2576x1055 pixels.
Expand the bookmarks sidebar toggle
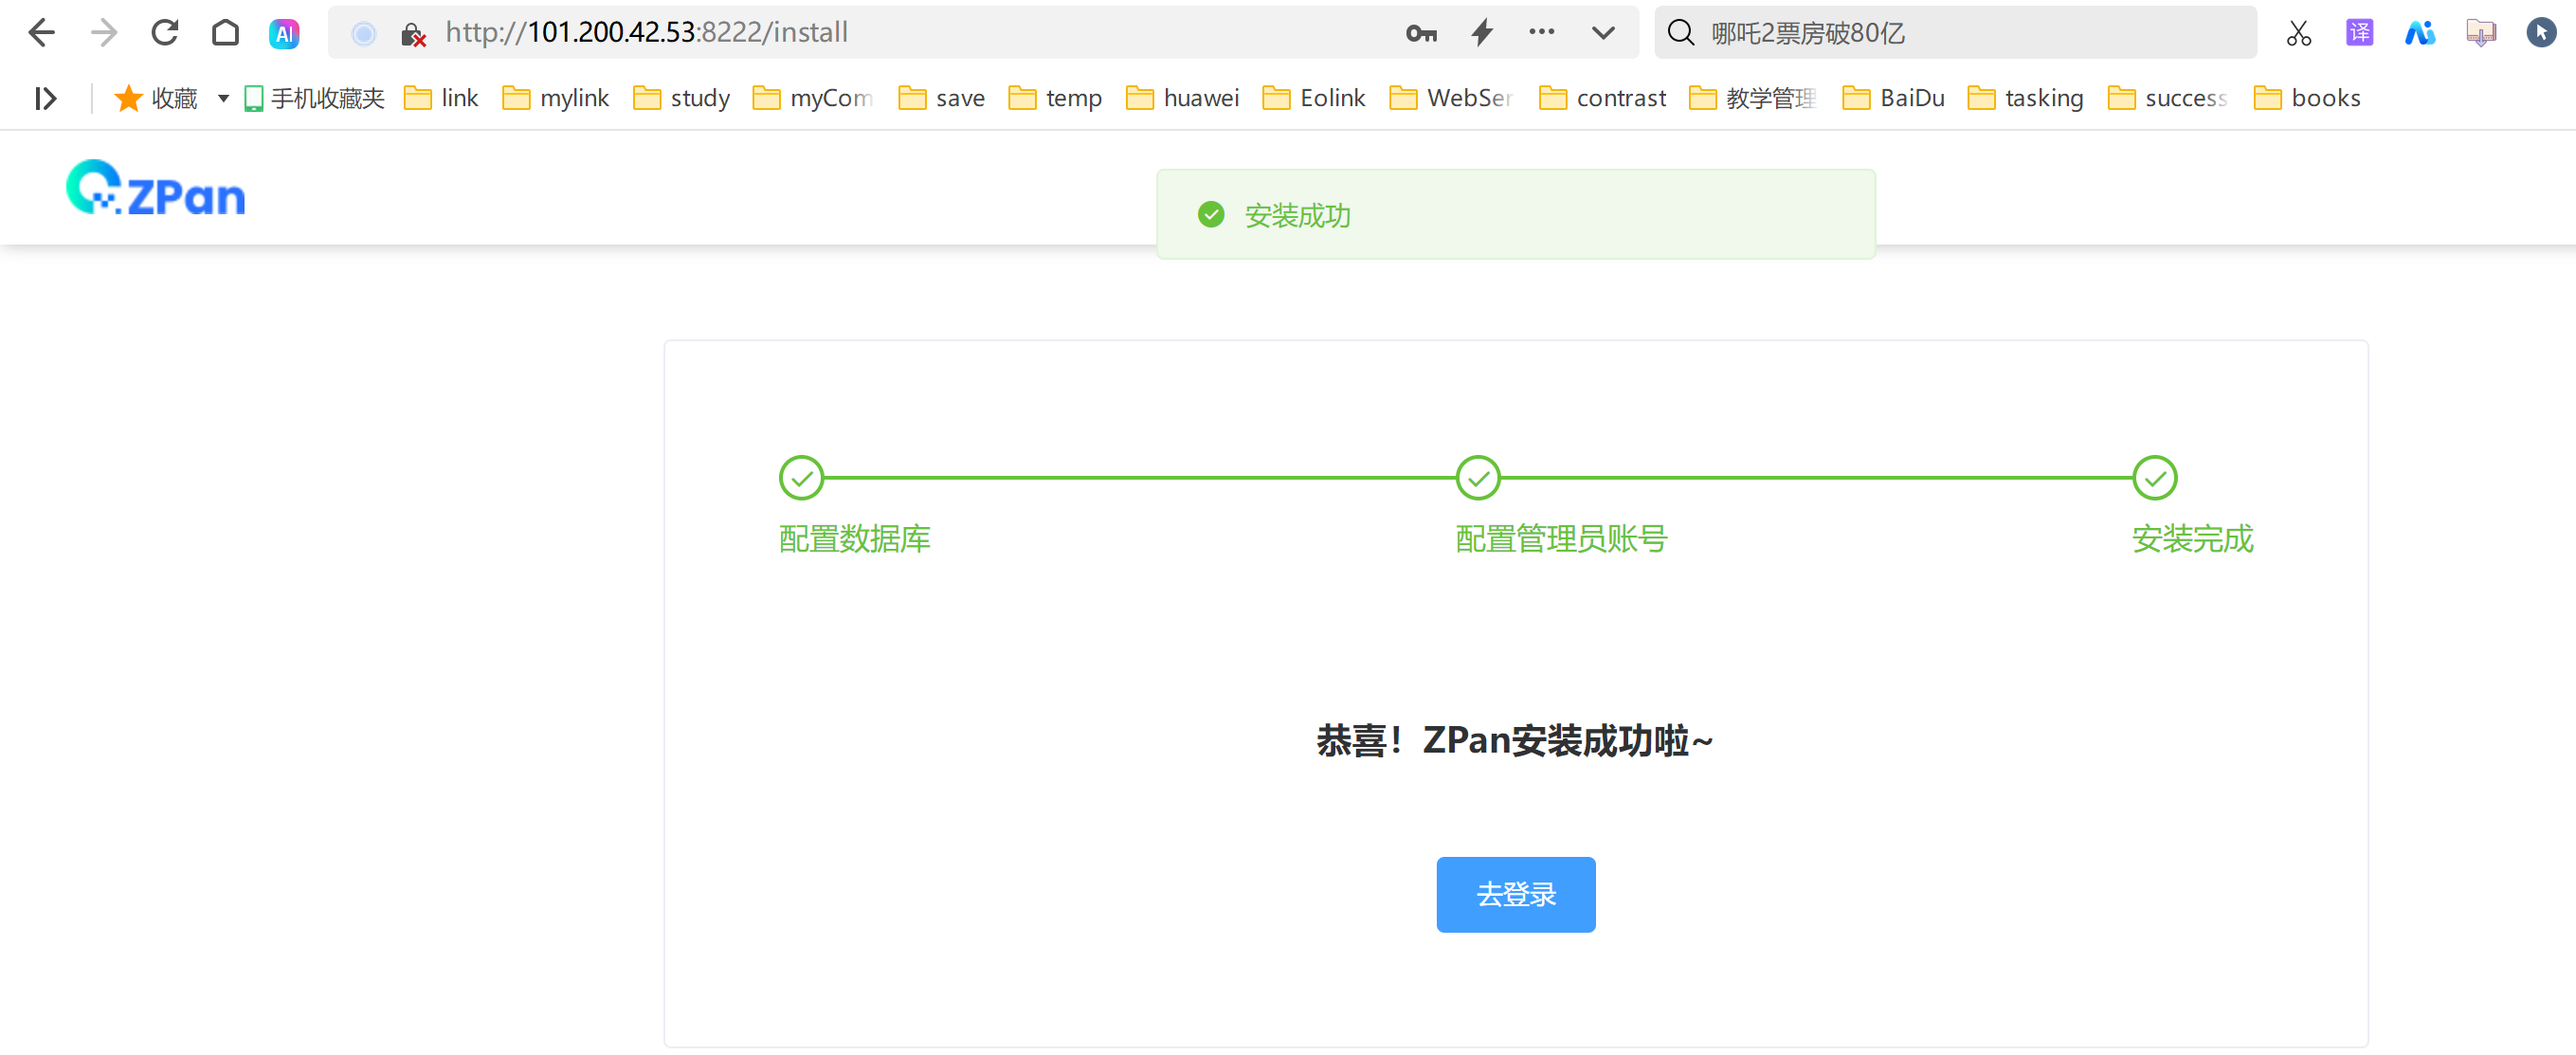pyautogui.click(x=46, y=98)
